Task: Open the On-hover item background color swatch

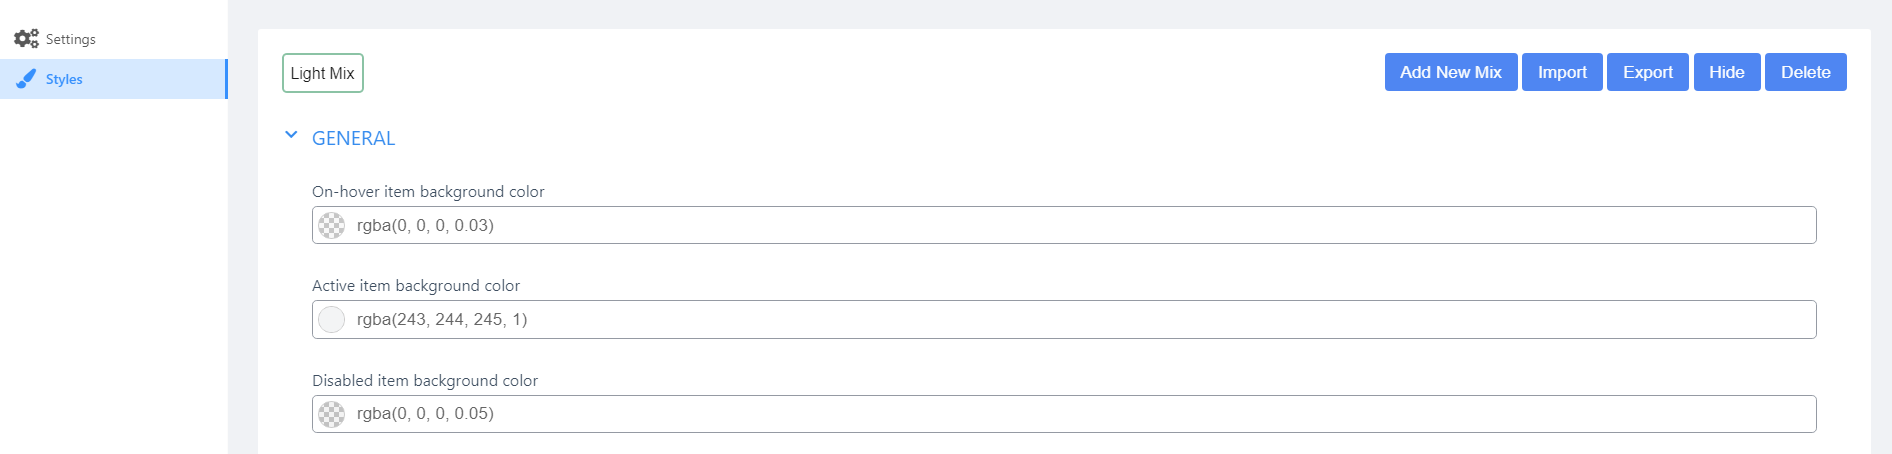Action: (332, 226)
